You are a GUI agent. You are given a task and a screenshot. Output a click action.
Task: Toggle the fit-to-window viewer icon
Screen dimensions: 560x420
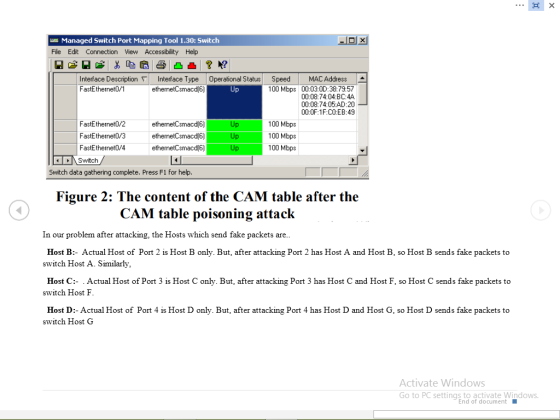(536, 5)
